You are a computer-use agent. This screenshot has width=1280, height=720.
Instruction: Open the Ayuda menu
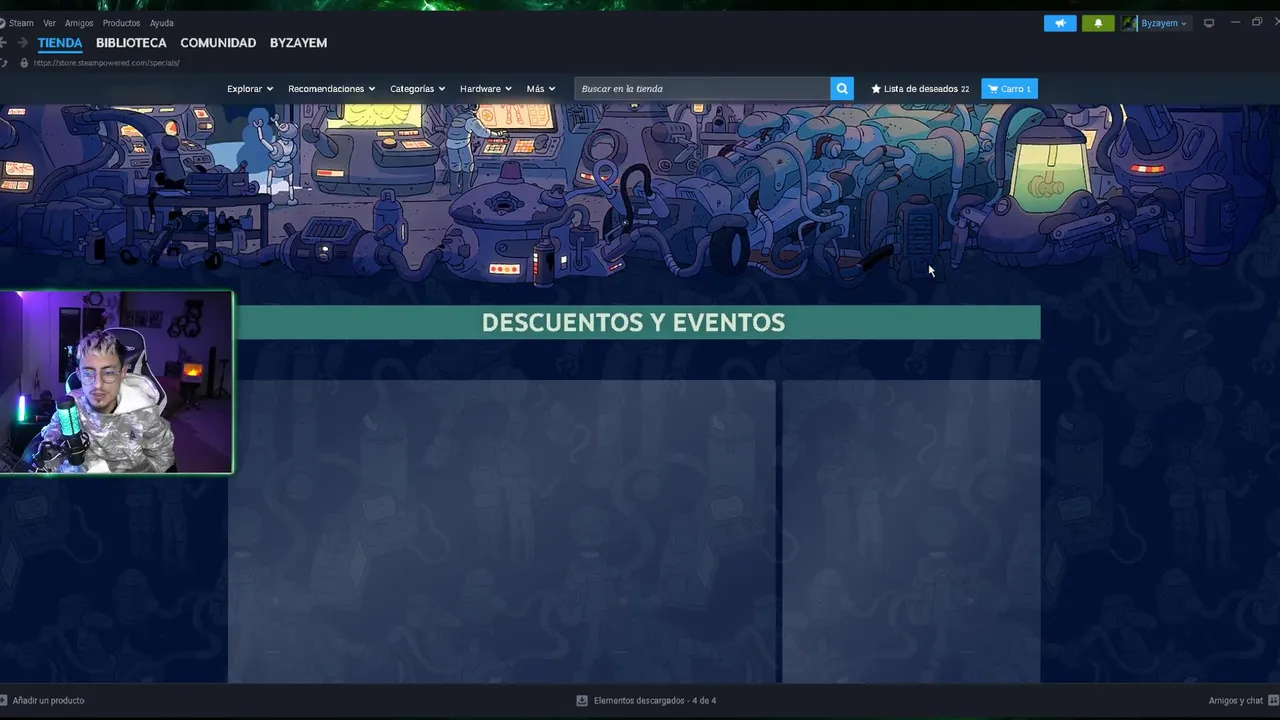(161, 23)
